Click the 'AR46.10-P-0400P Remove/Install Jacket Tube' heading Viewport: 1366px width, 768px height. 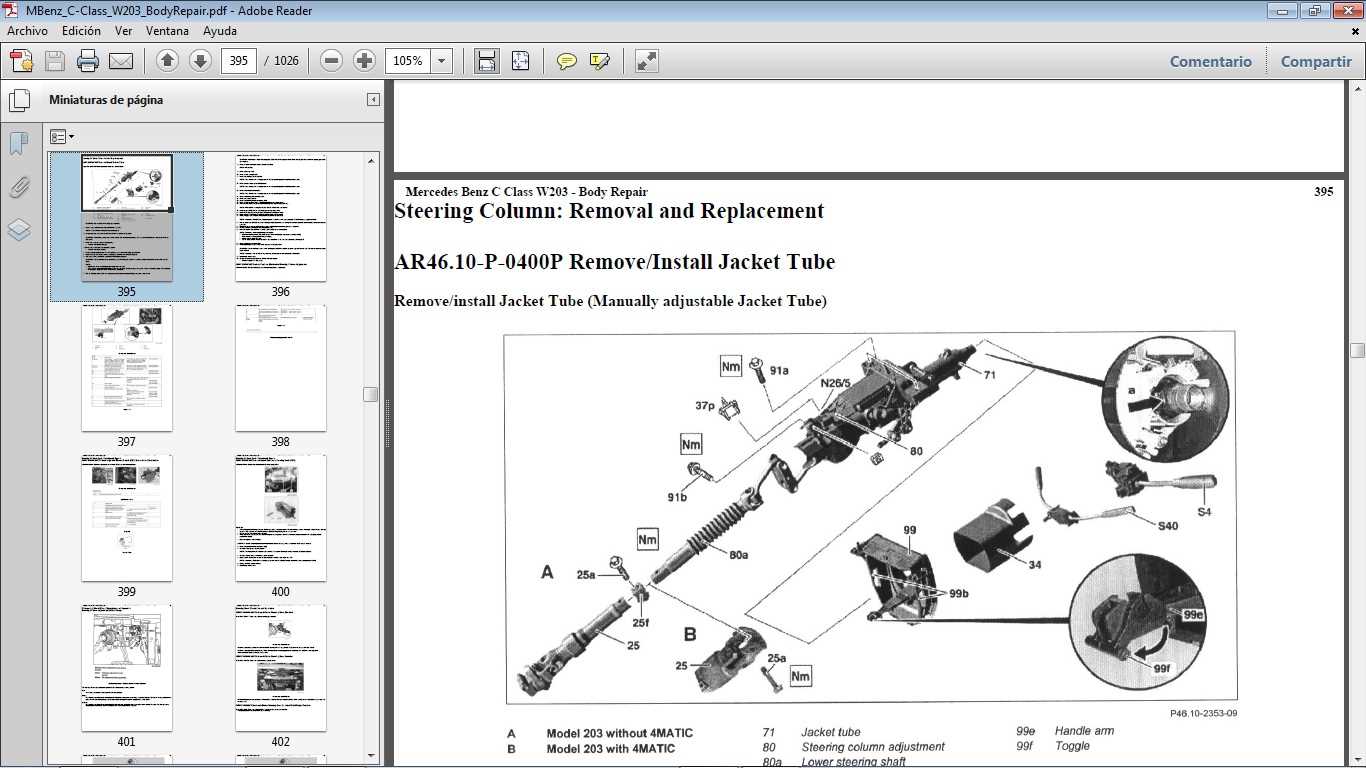[615, 262]
